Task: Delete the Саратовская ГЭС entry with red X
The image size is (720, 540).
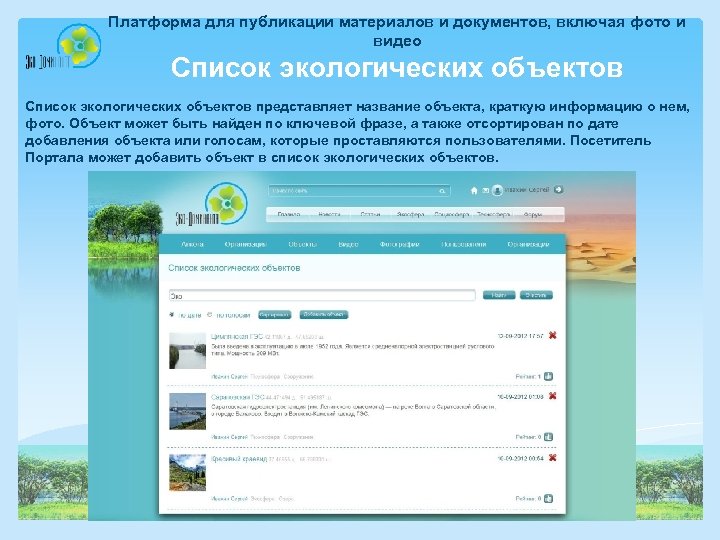Action: point(552,396)
